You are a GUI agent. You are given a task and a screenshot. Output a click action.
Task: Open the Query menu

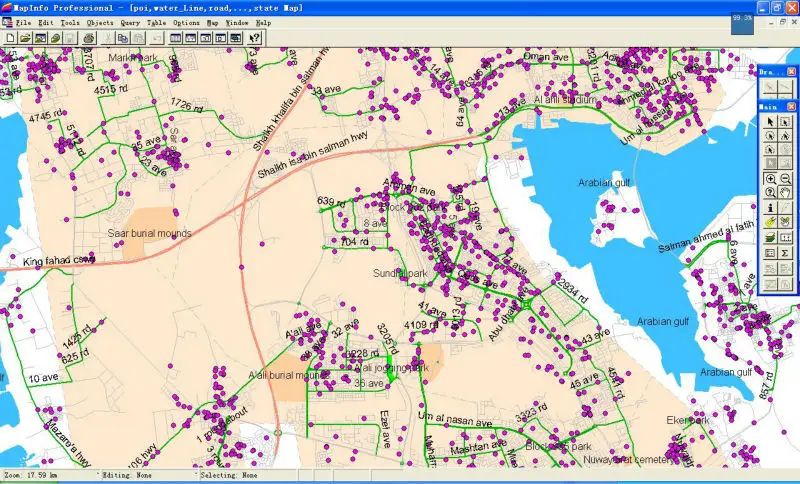click(130, 22)
